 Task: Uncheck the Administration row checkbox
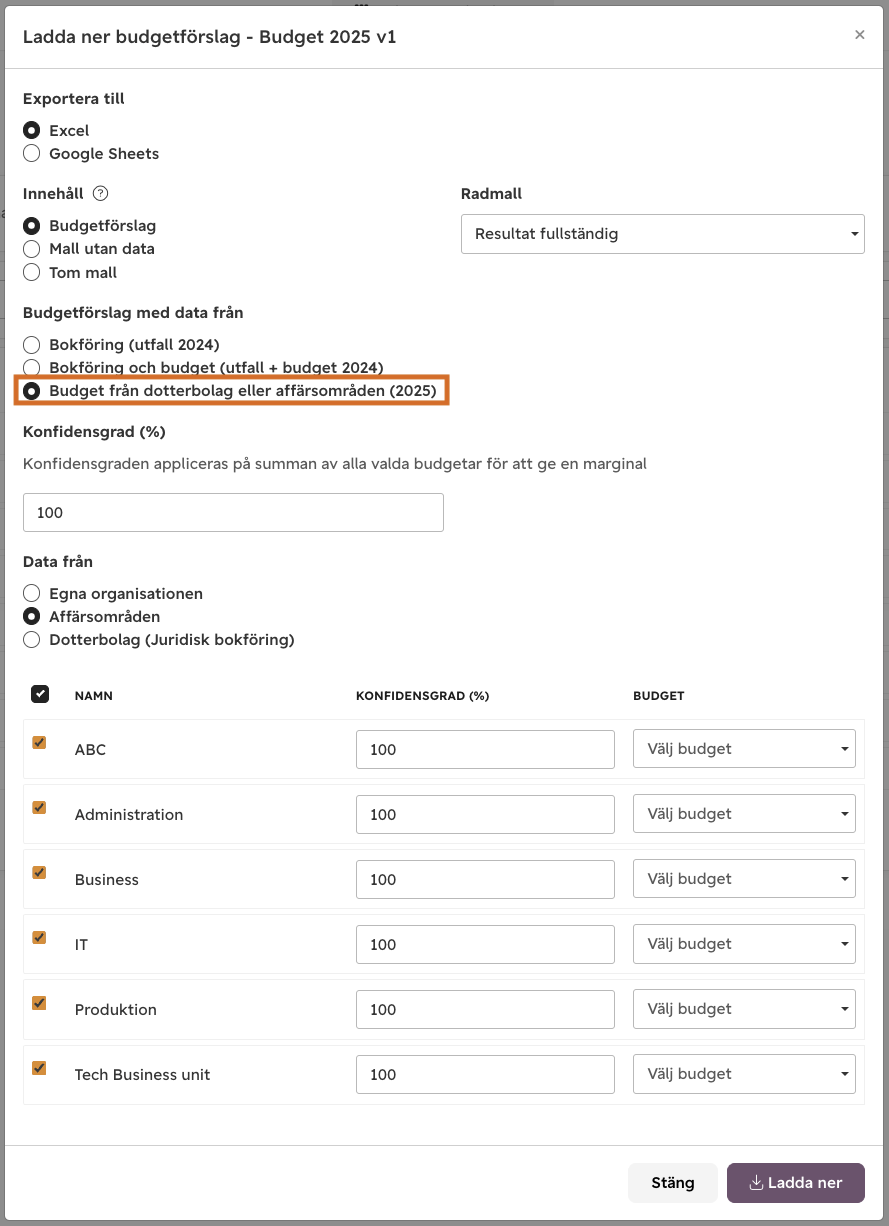coord(39,807)
